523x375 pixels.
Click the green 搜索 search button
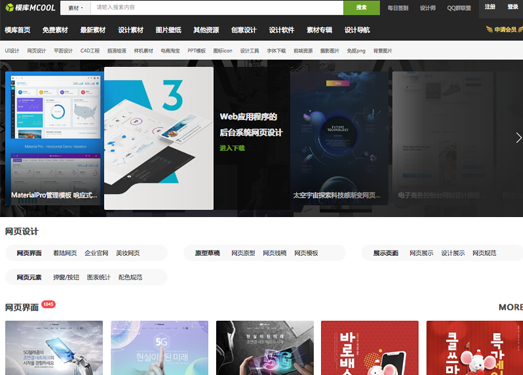[x=362, y=8]
